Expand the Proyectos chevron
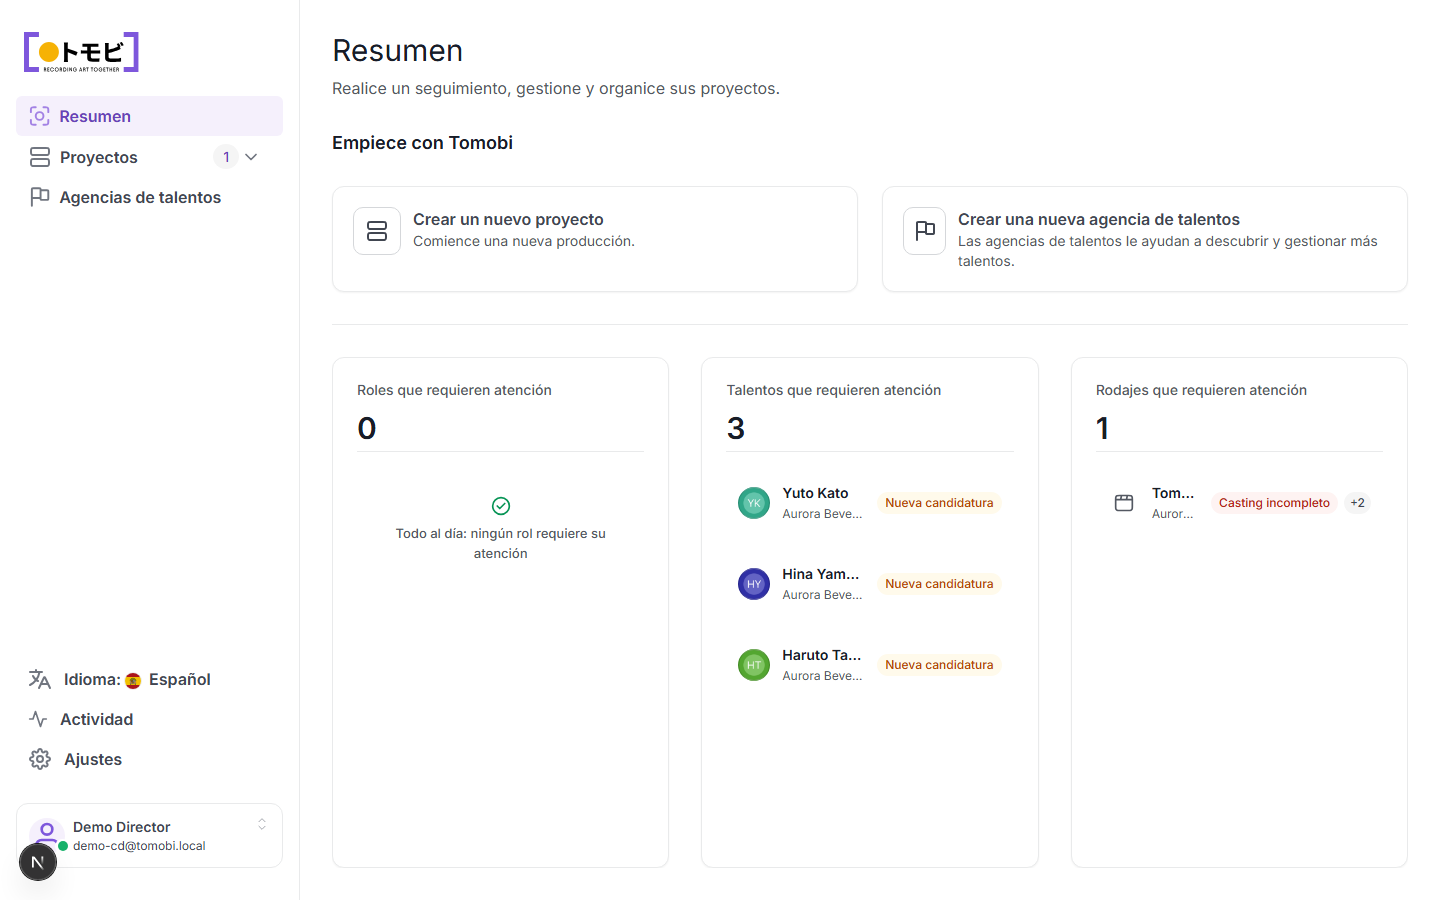This screenshot has width=1440, height=900. (x=251, y=157)
